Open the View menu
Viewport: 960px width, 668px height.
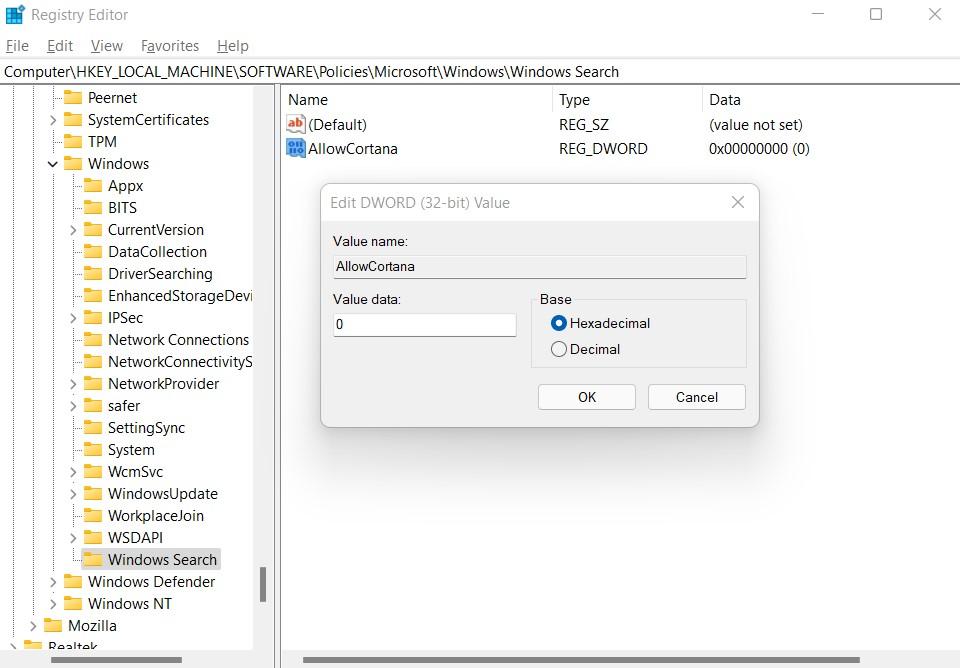[107, 46]
